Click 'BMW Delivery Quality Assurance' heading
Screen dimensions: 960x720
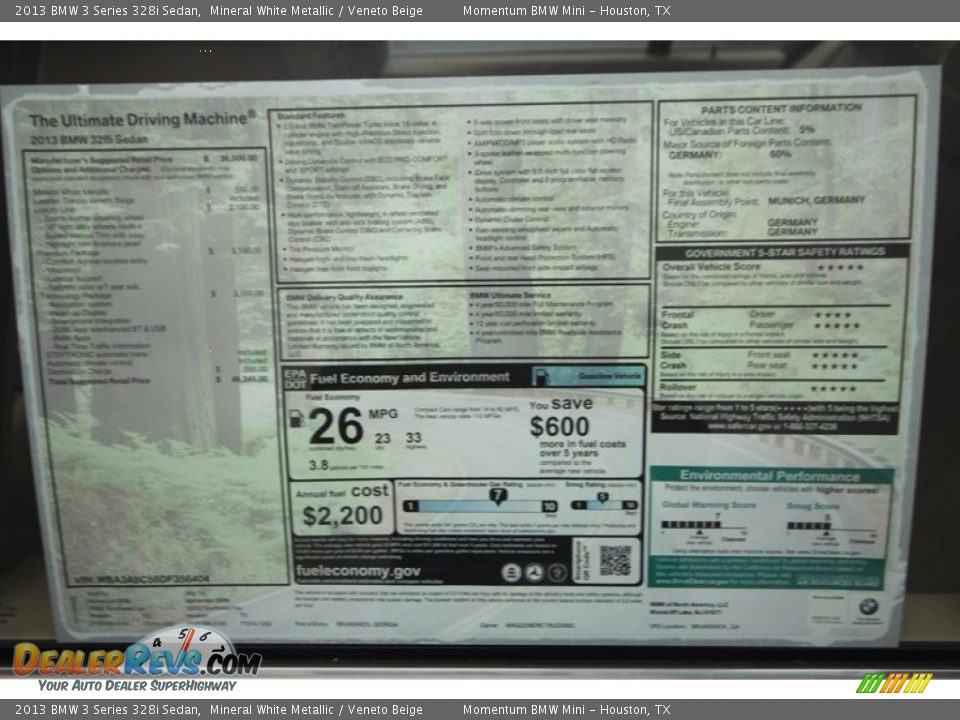[345, 297]
